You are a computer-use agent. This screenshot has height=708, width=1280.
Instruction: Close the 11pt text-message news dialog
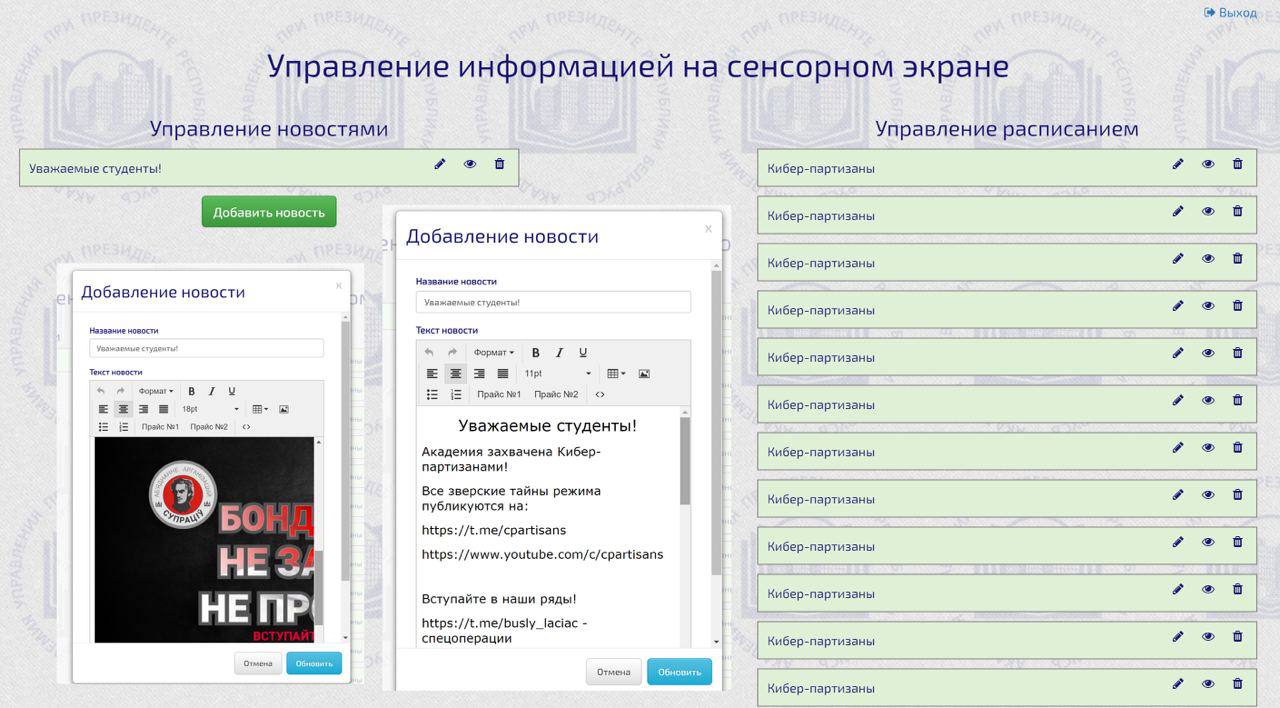708,229
